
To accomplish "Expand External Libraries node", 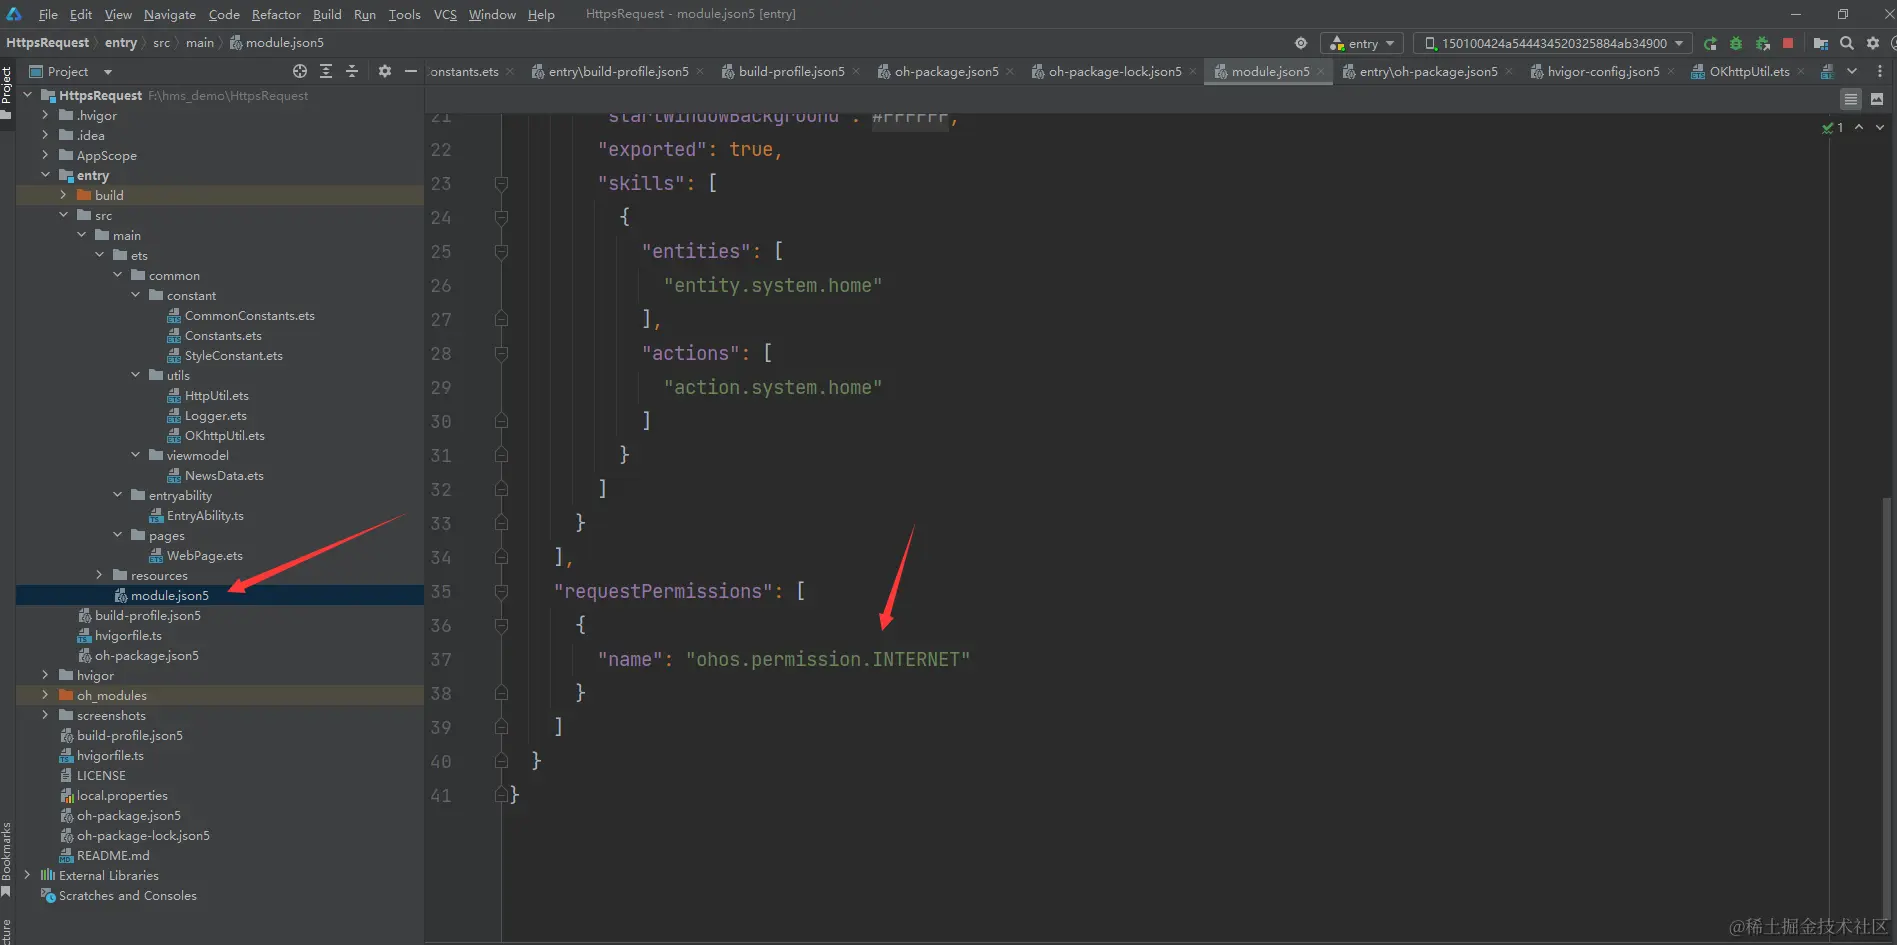I will [27, 875].
